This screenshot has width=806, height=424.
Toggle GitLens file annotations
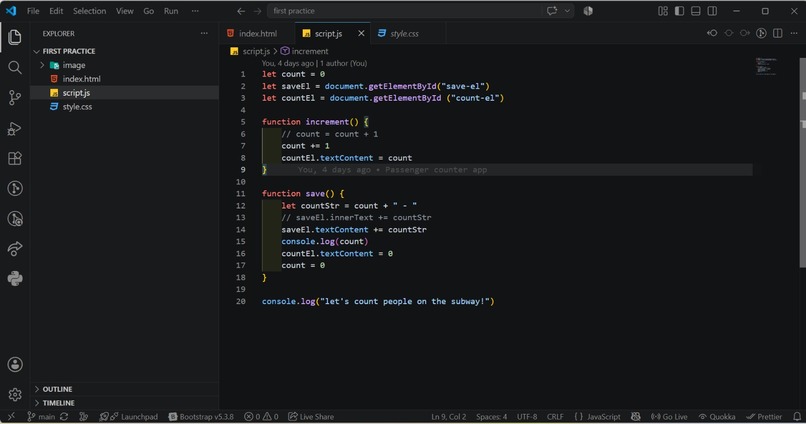point(761,33)
